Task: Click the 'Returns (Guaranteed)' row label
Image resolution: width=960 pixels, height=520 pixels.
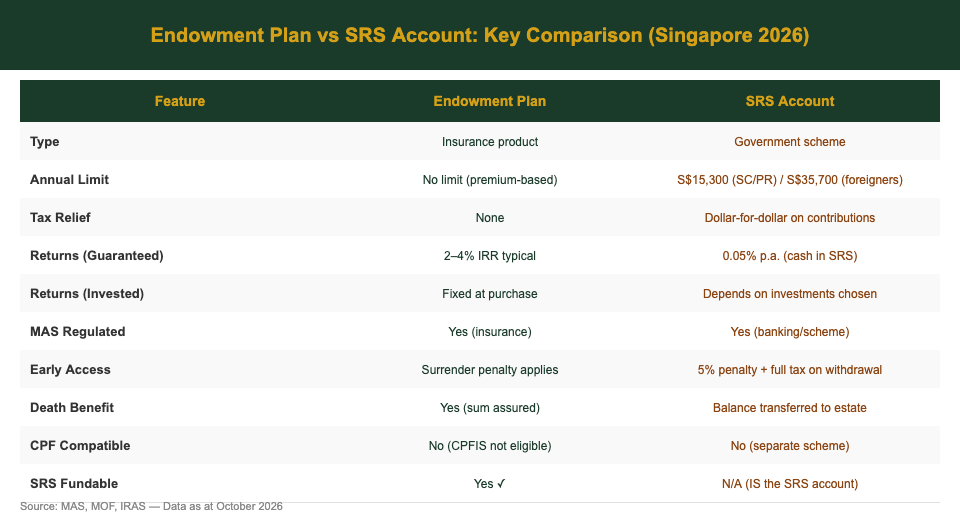Action: tap(97, 255)
